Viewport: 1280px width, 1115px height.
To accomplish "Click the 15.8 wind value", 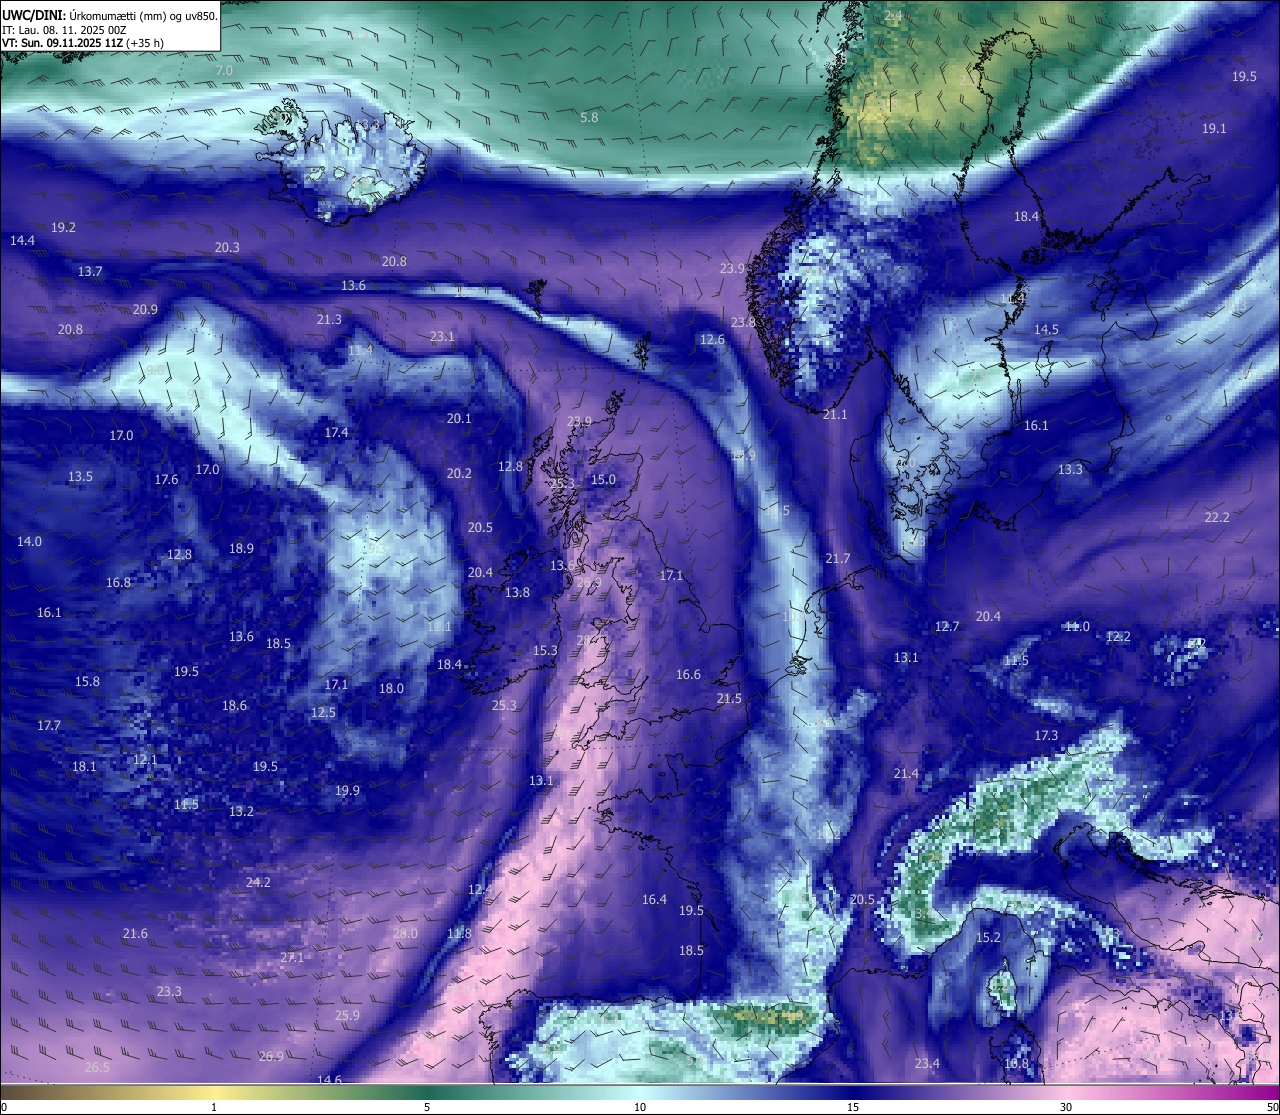I will pyautogui.click(x=87, y=681).
